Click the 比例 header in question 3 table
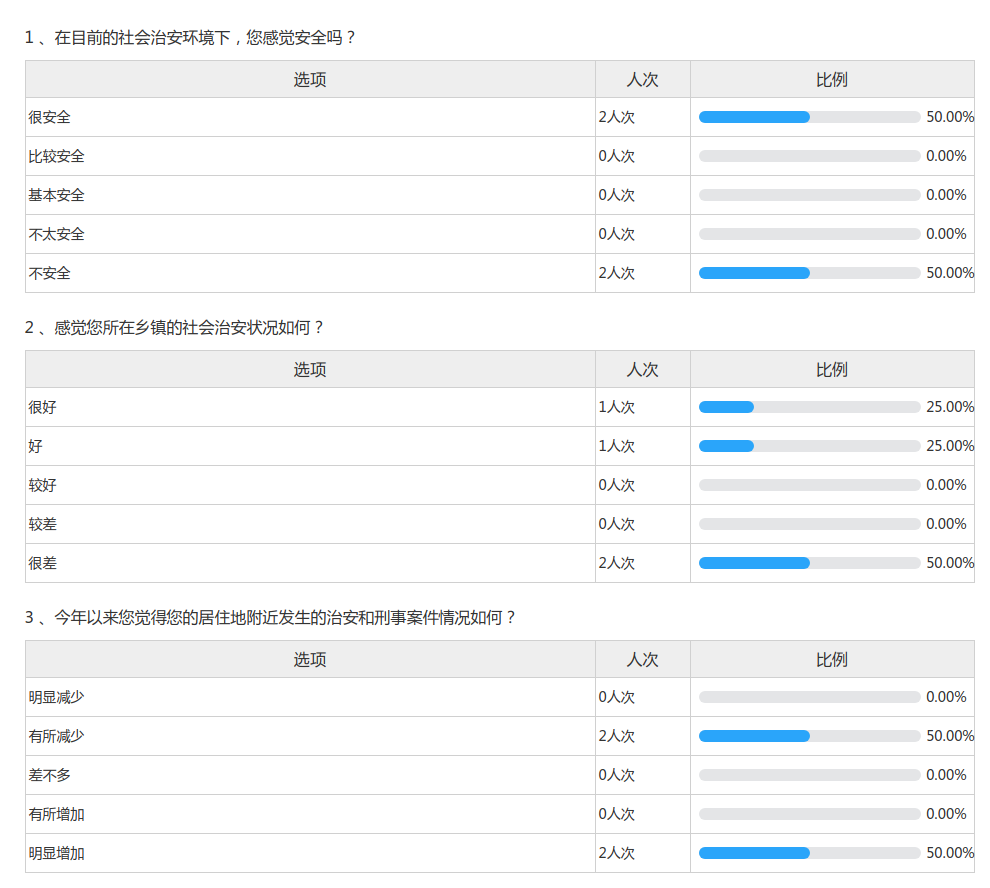The width and height of the screenshot is (990, 888). [832, 659]
